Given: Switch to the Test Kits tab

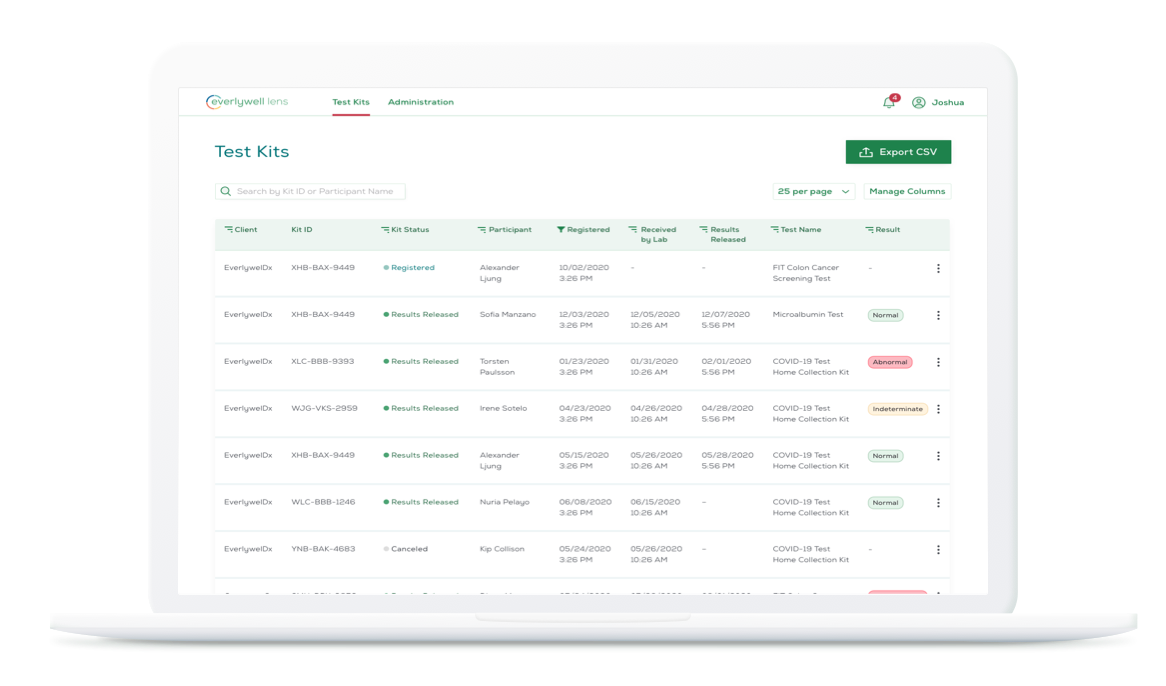Looking at the screenshot, I should point(351,103).
